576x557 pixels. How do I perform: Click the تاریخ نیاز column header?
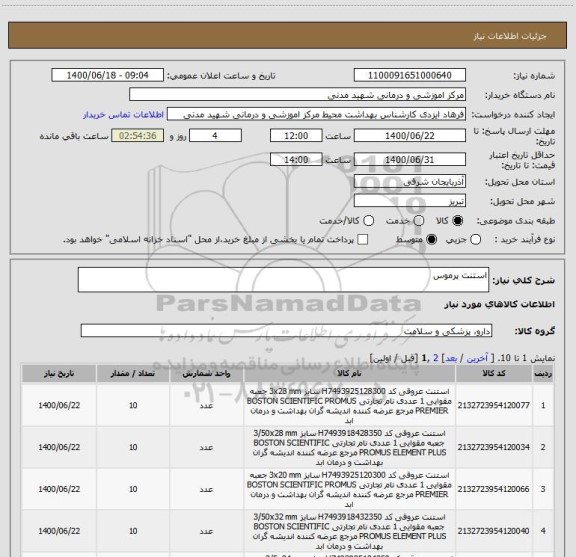point(59,374)
